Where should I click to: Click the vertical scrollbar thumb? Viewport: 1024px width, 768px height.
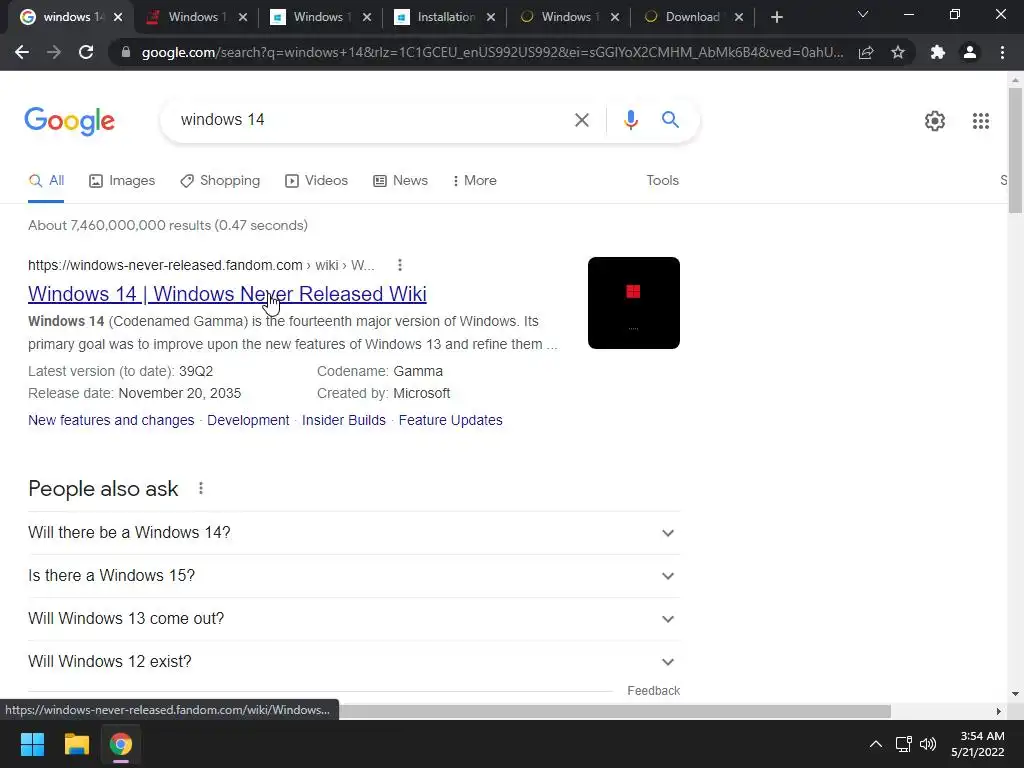1015,150
